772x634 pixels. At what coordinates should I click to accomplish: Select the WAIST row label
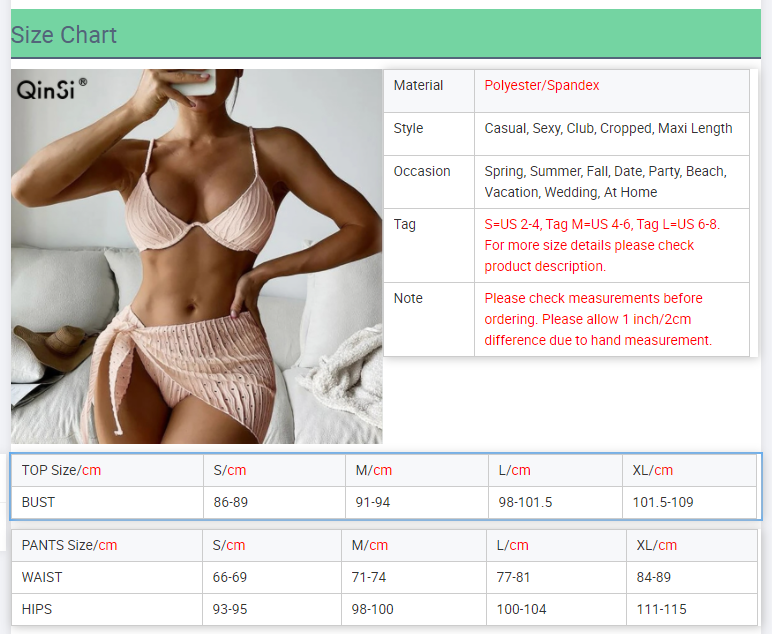42,577
